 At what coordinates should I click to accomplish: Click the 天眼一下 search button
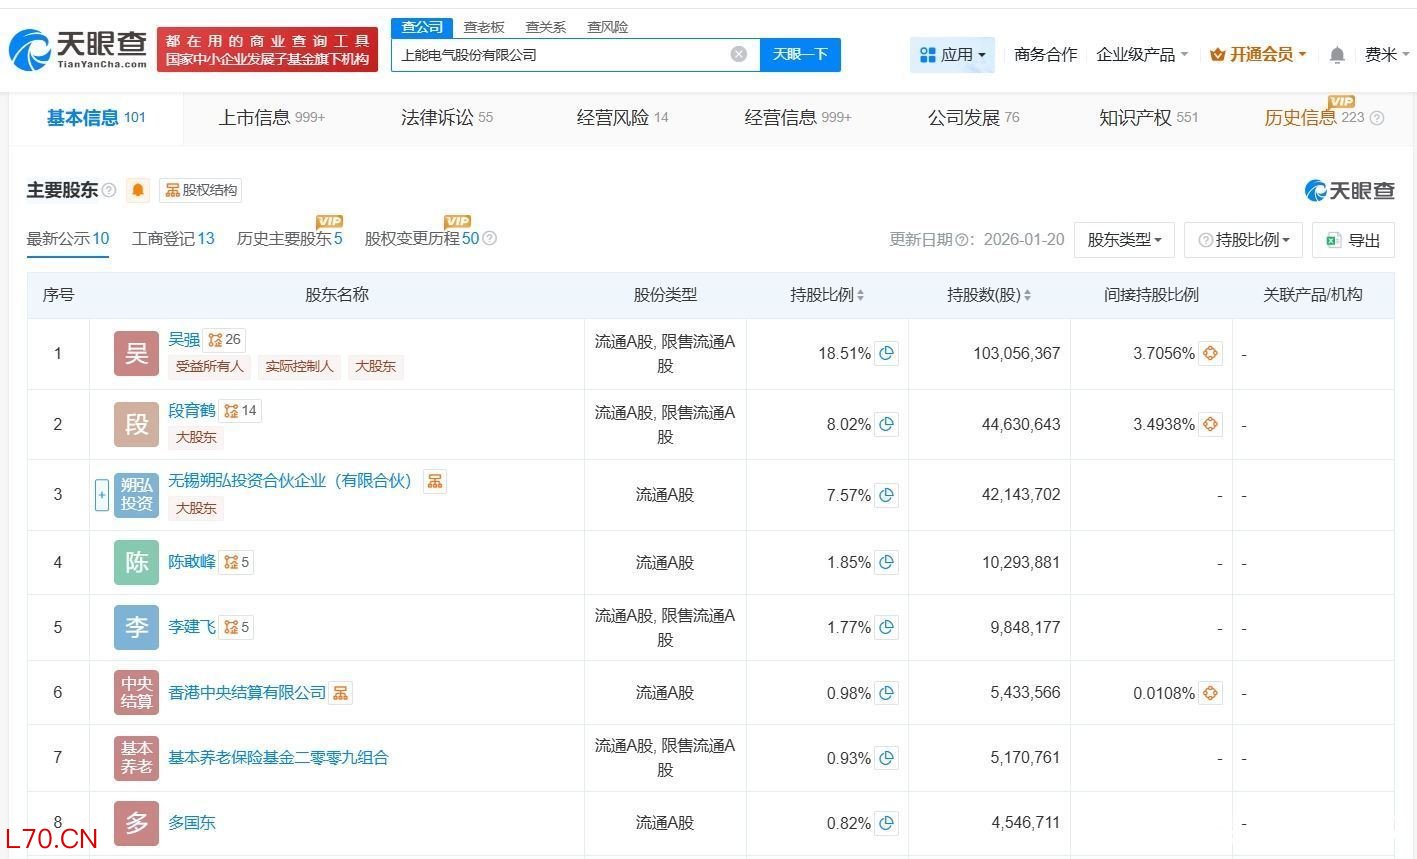(x=800, y=54)
